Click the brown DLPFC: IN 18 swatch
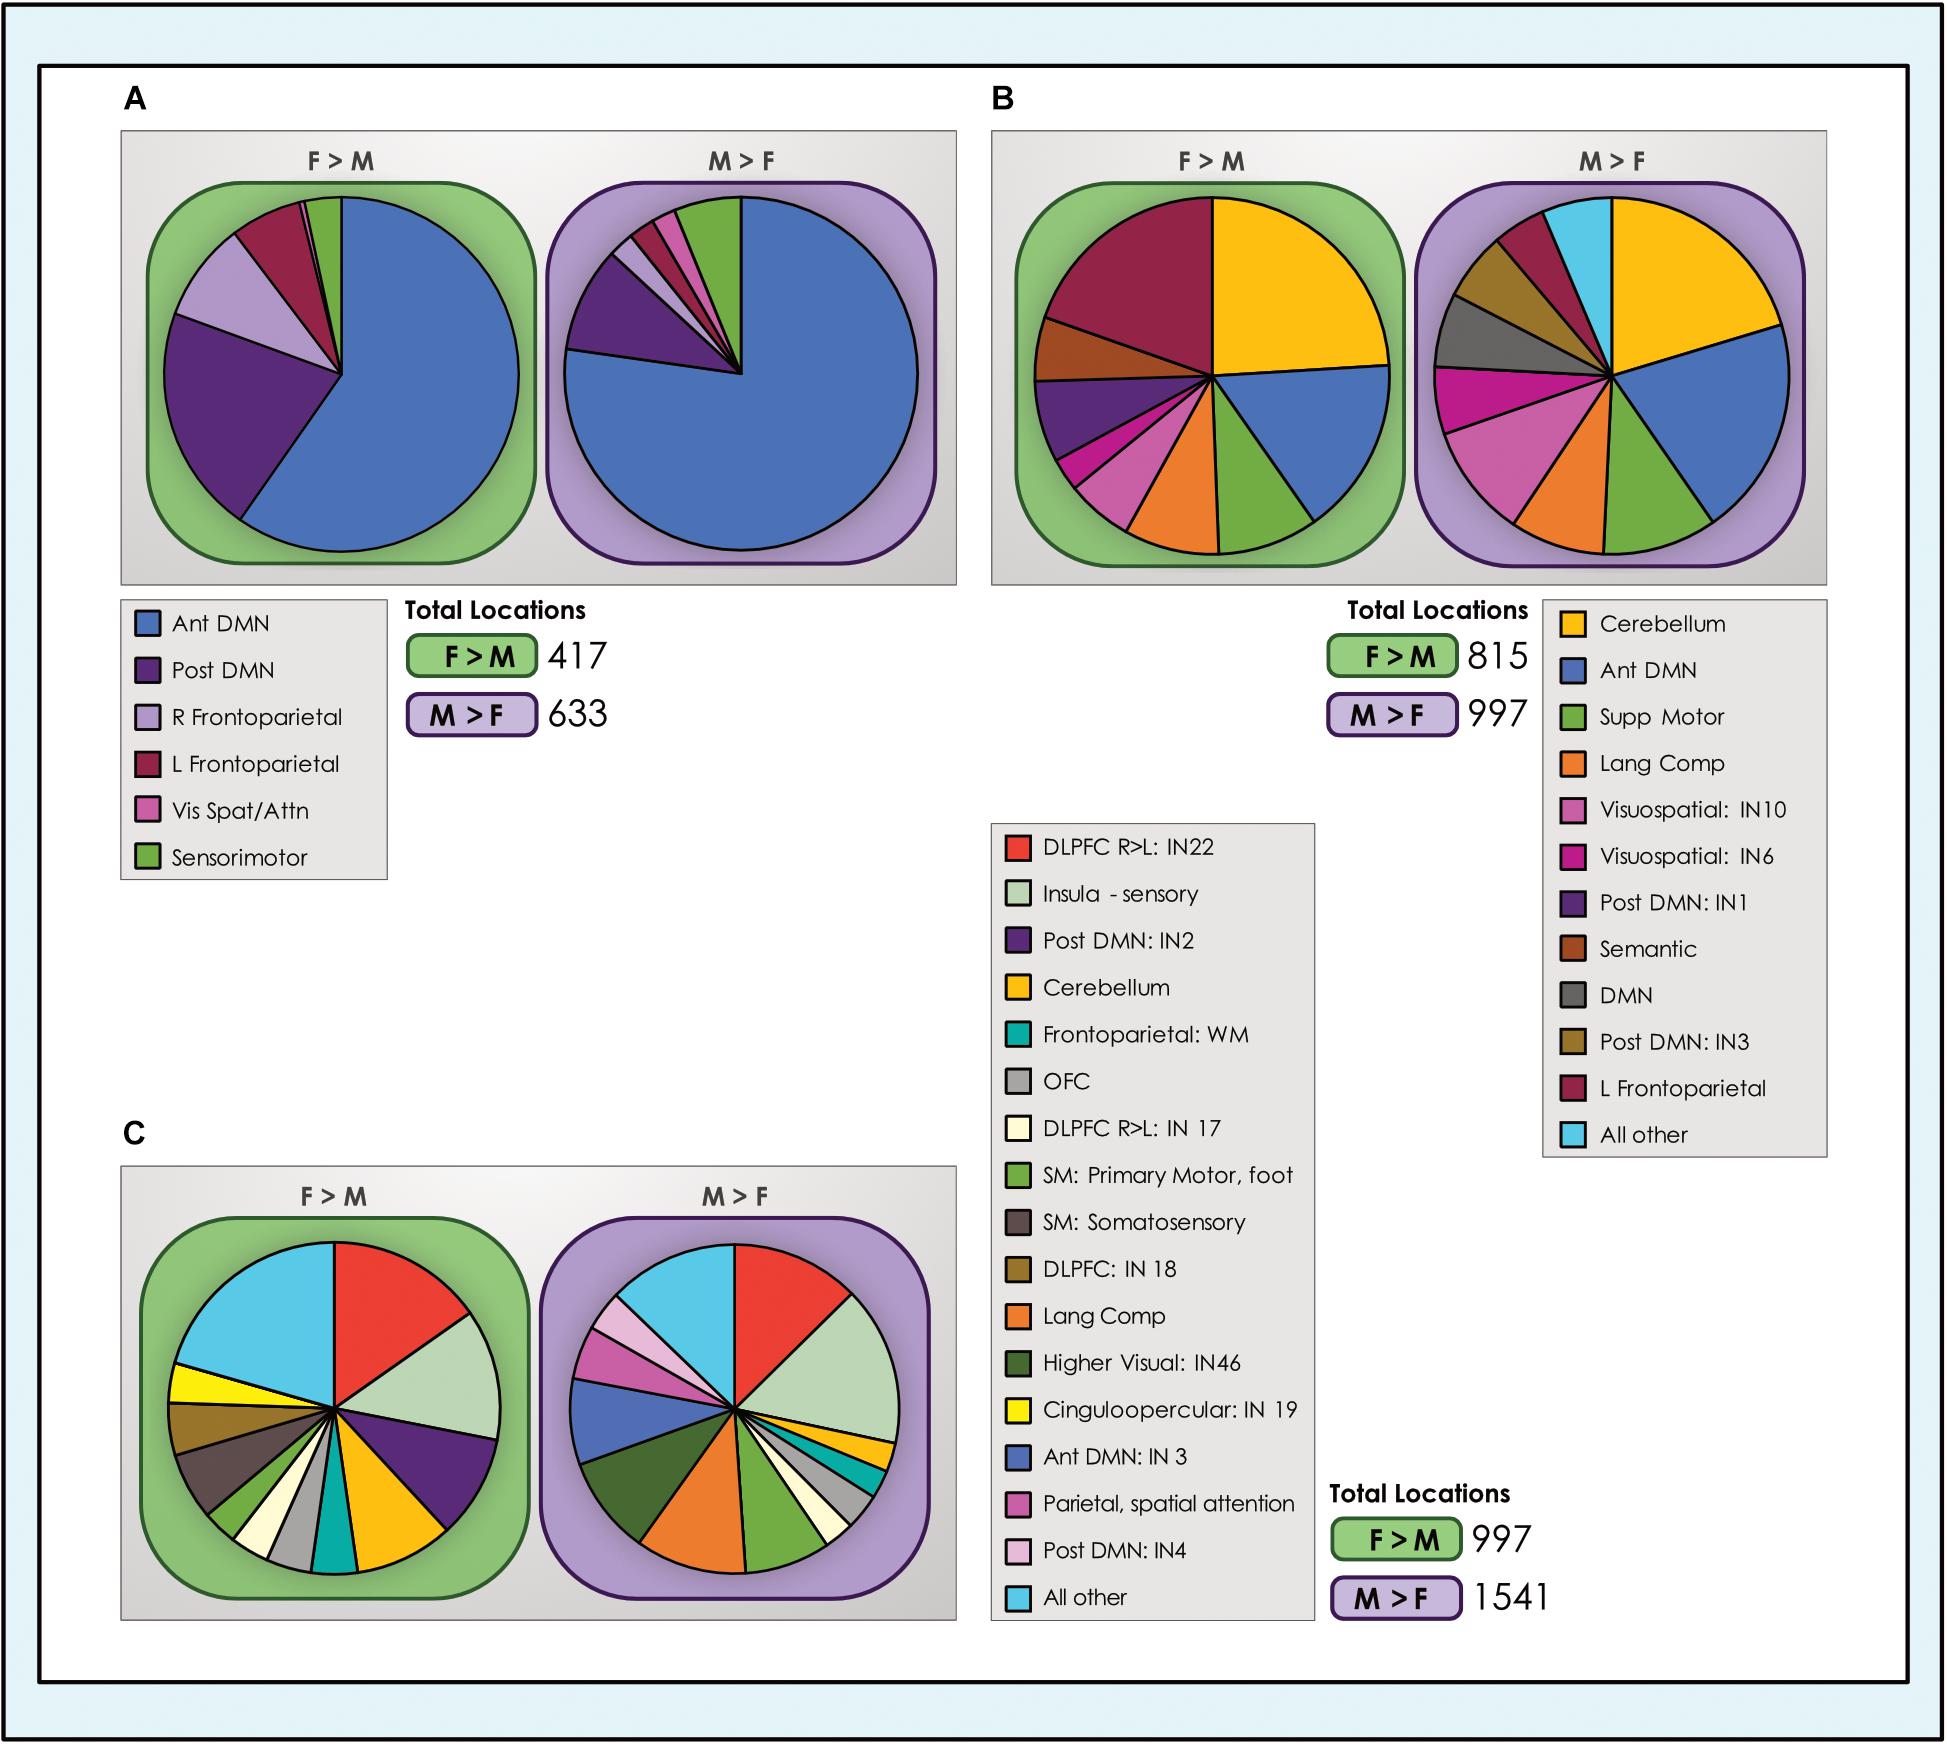The width and height of the screenshot is (1947, 1748). (1018, 1270)
